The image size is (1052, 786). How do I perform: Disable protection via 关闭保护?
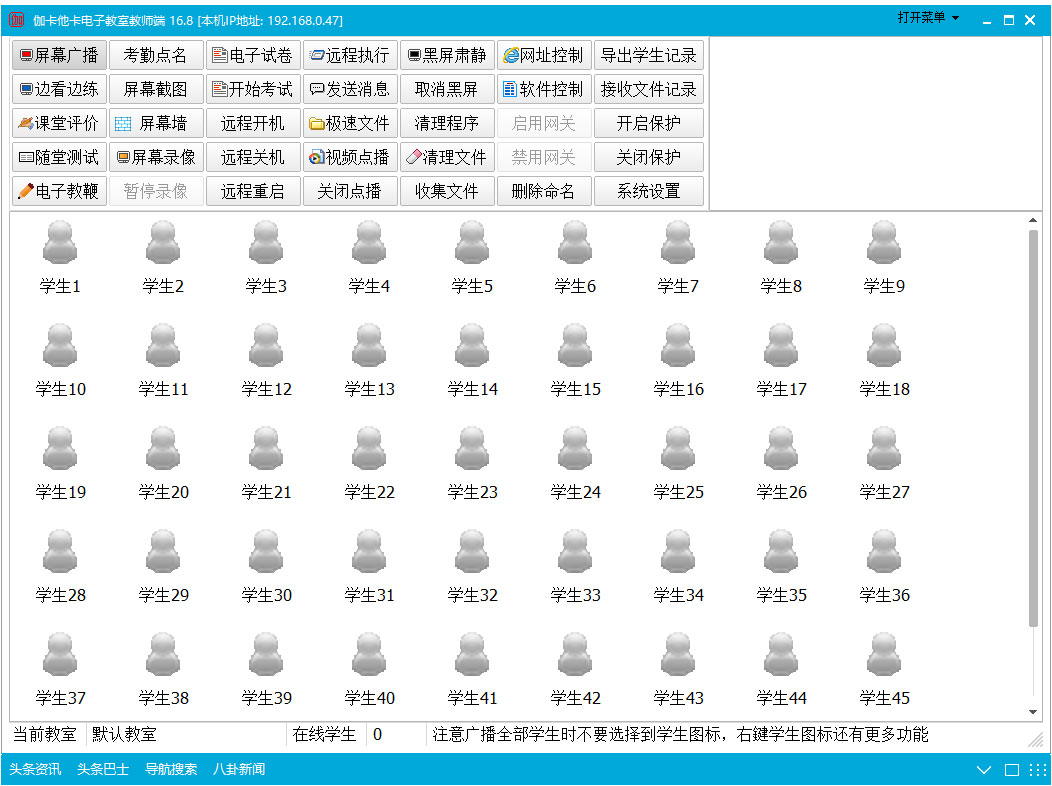coord(647,156)
